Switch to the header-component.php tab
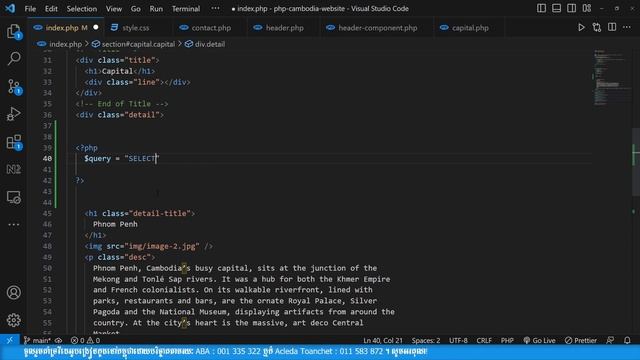This screenshot has width=640, height=360. [x=378, y=28]
